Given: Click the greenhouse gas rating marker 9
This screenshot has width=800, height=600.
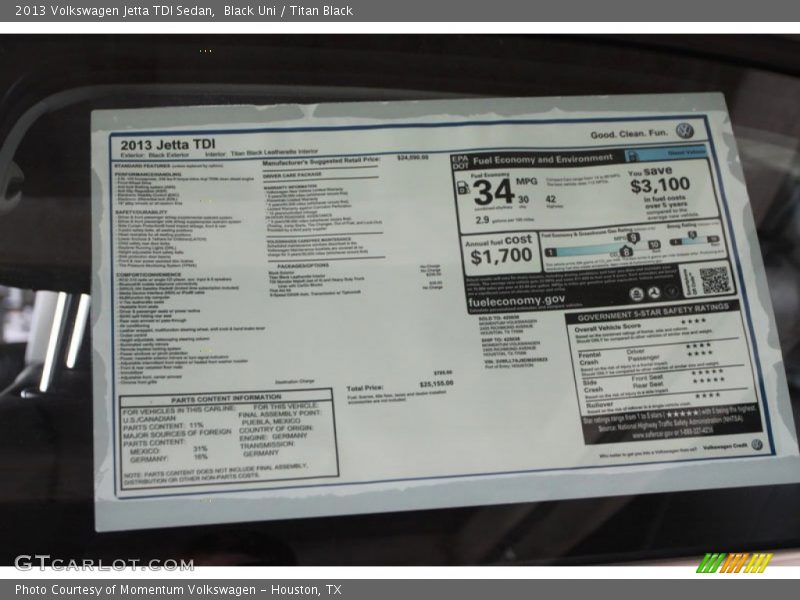Looking at the screenshot, I should [633, 238].
